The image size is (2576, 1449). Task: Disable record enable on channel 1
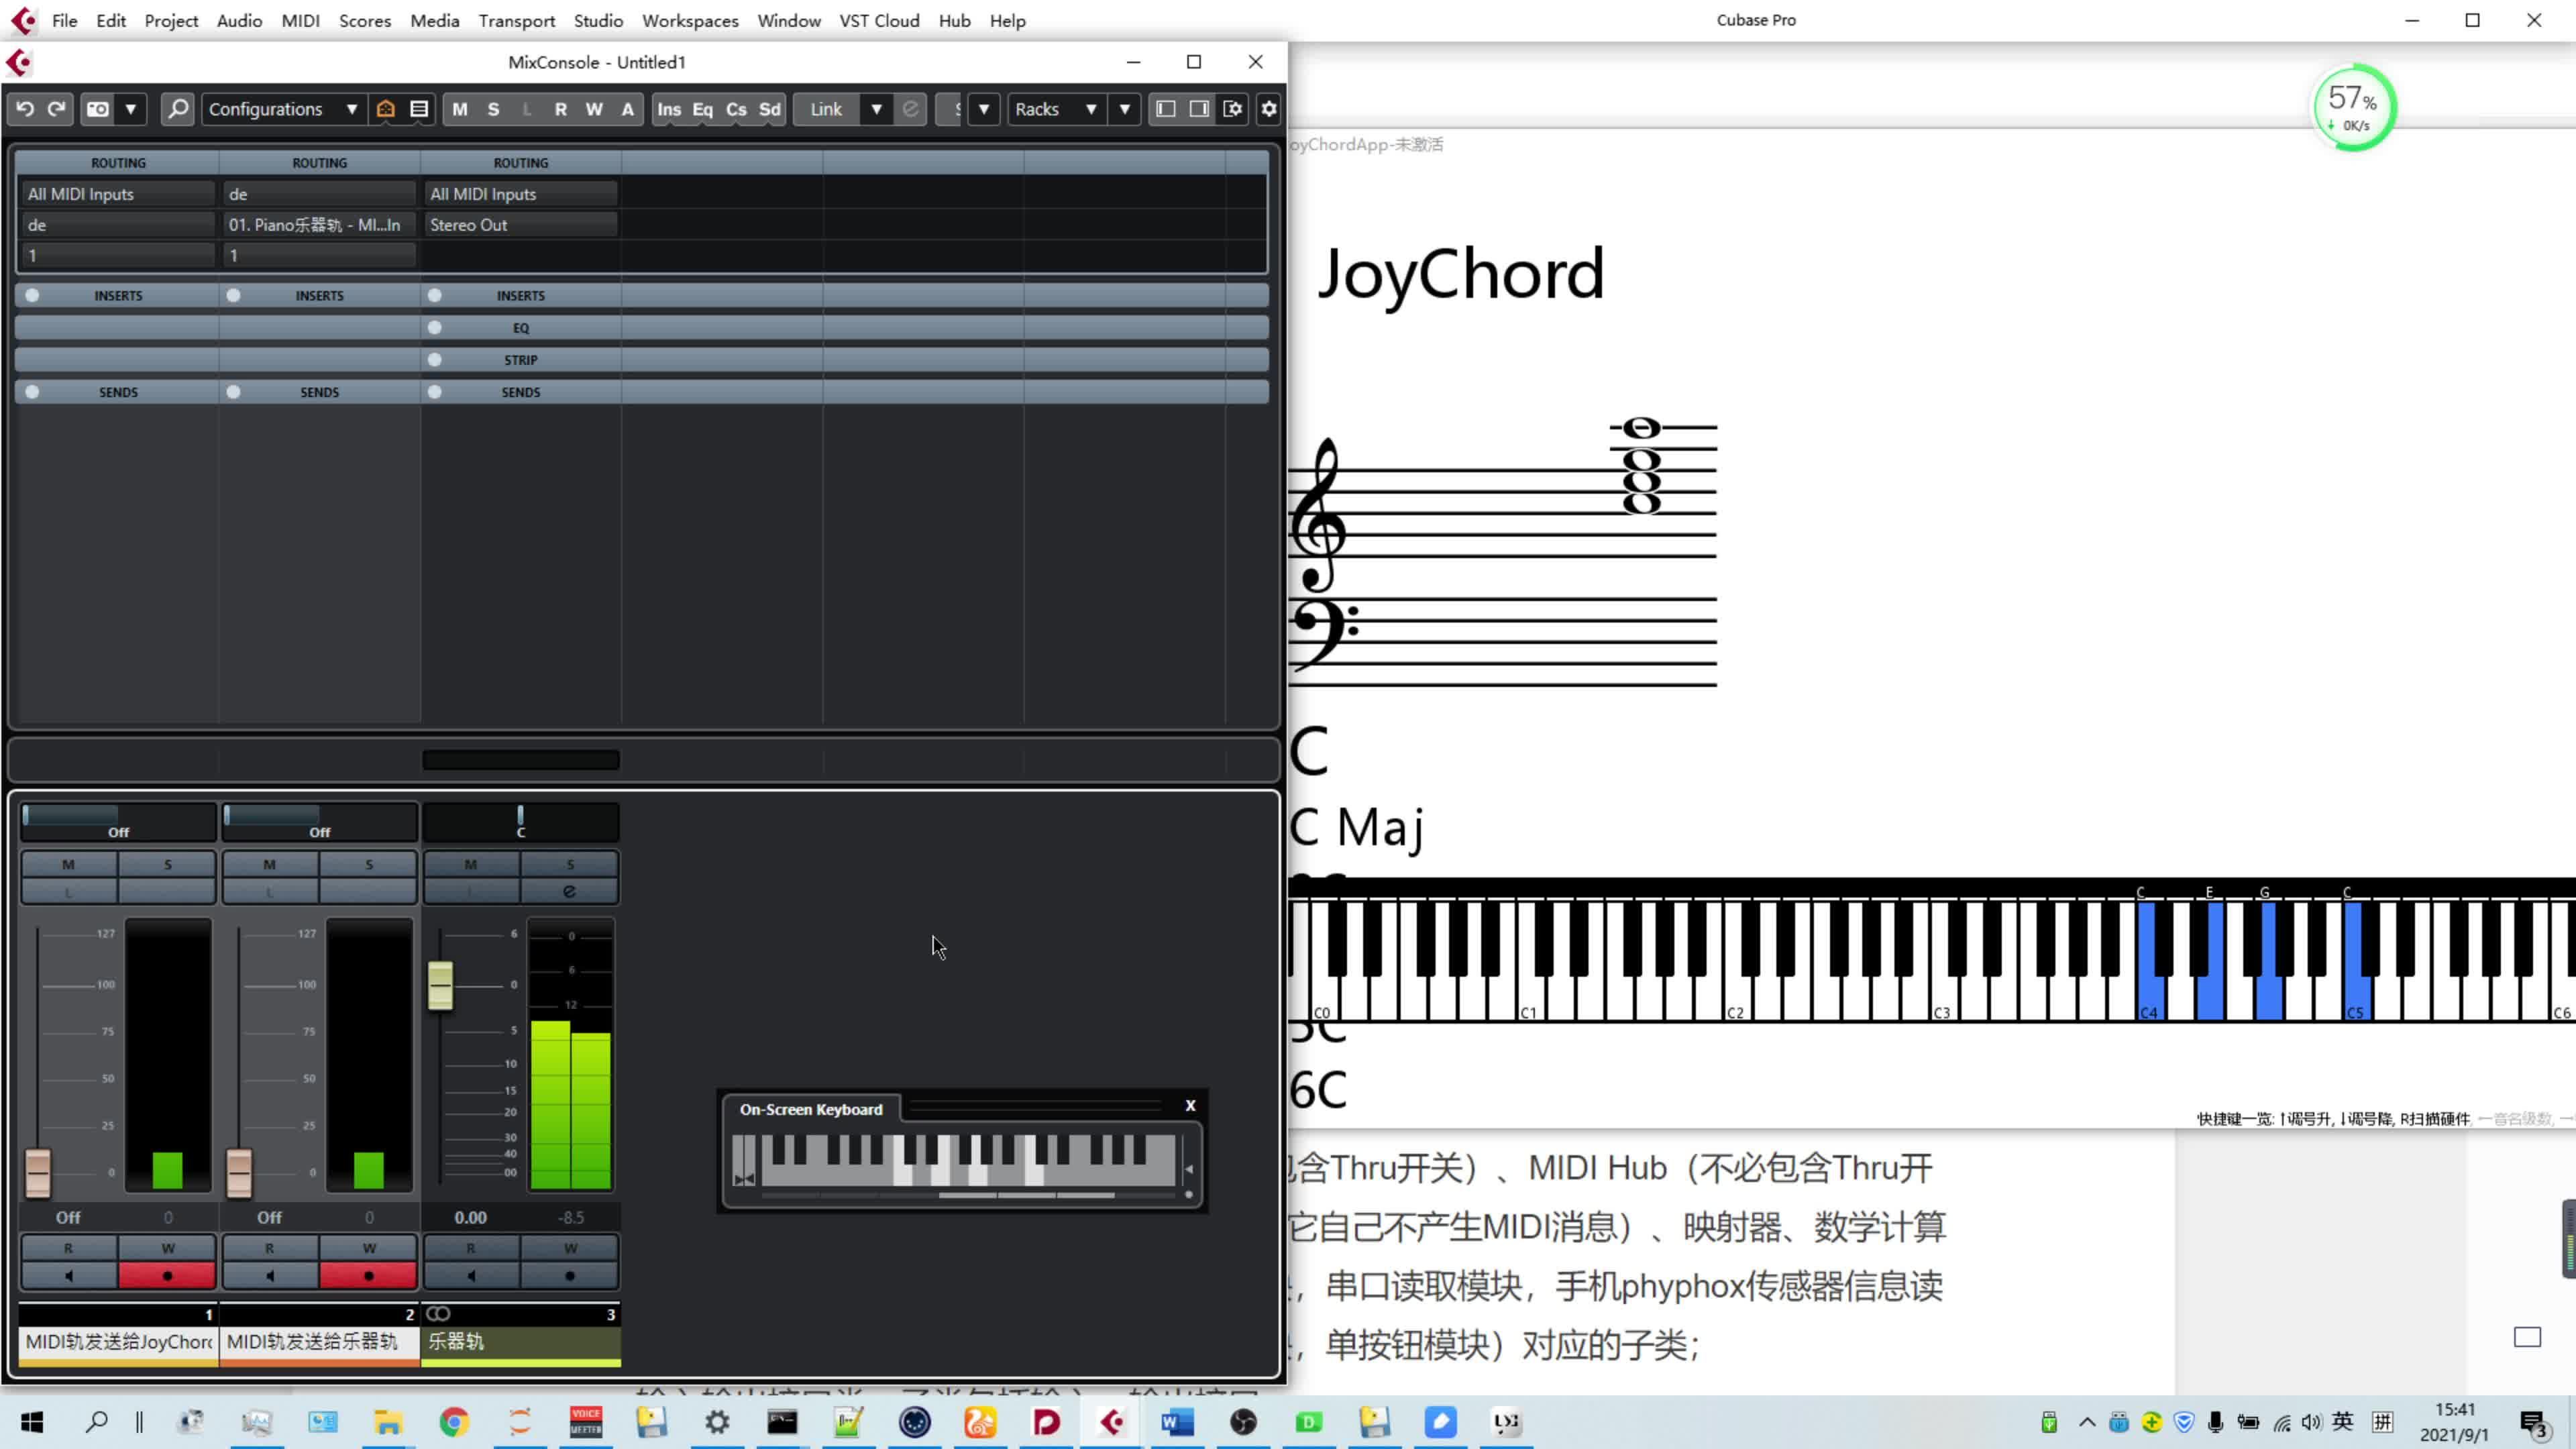tap(167, 1276)
